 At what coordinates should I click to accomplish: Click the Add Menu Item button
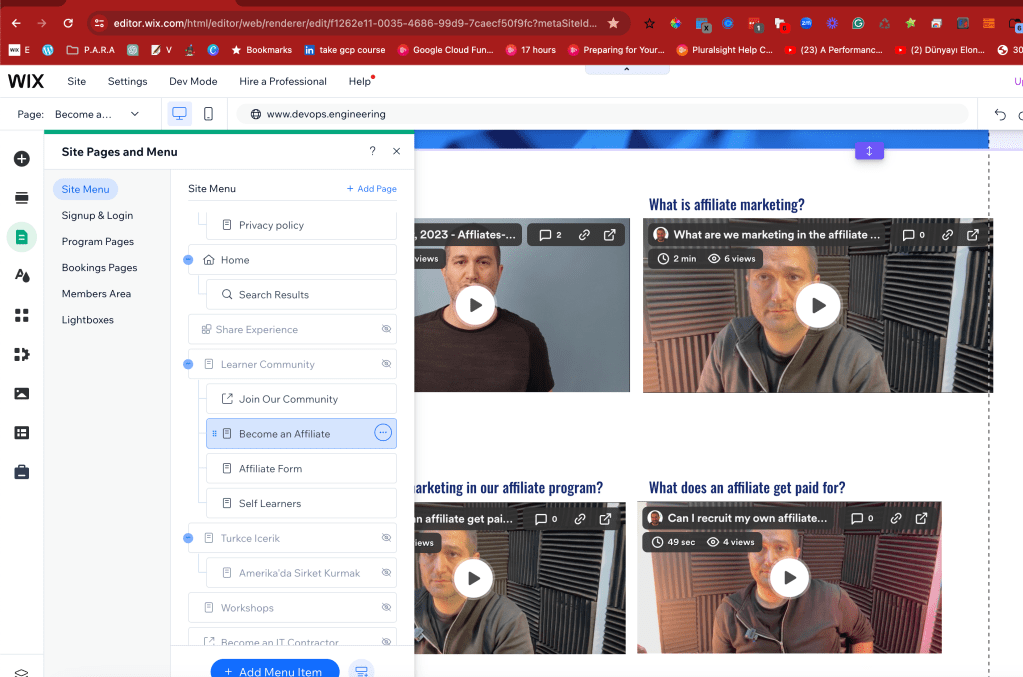(x=275, y=670)
